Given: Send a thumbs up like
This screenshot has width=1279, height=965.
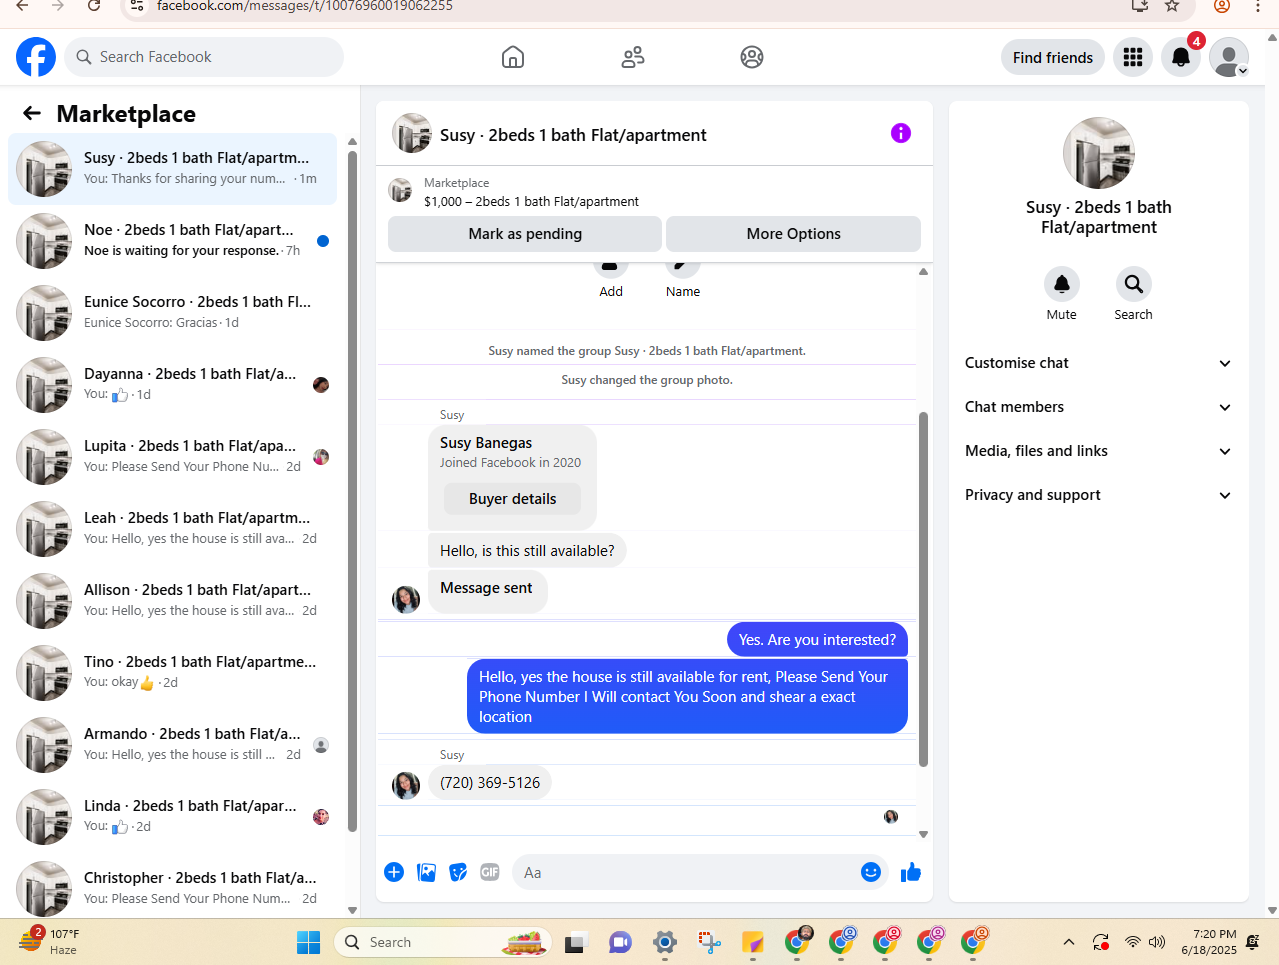Looking at the screenshot, I should click(x=910, y=872).
